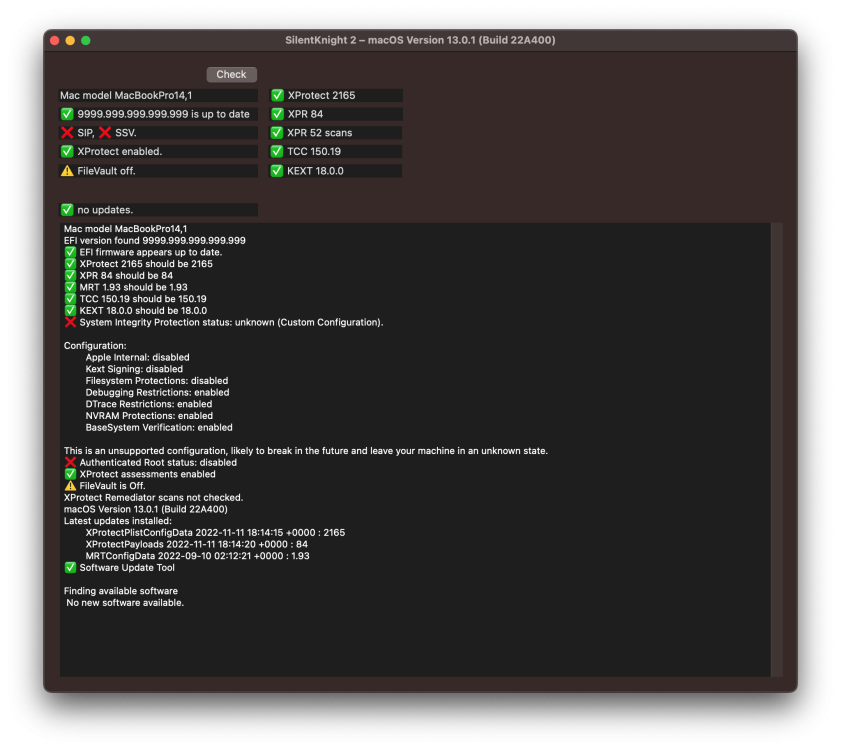Click the XProtectPlistConfigData 2022-11-11 line

tap(215, 533)
